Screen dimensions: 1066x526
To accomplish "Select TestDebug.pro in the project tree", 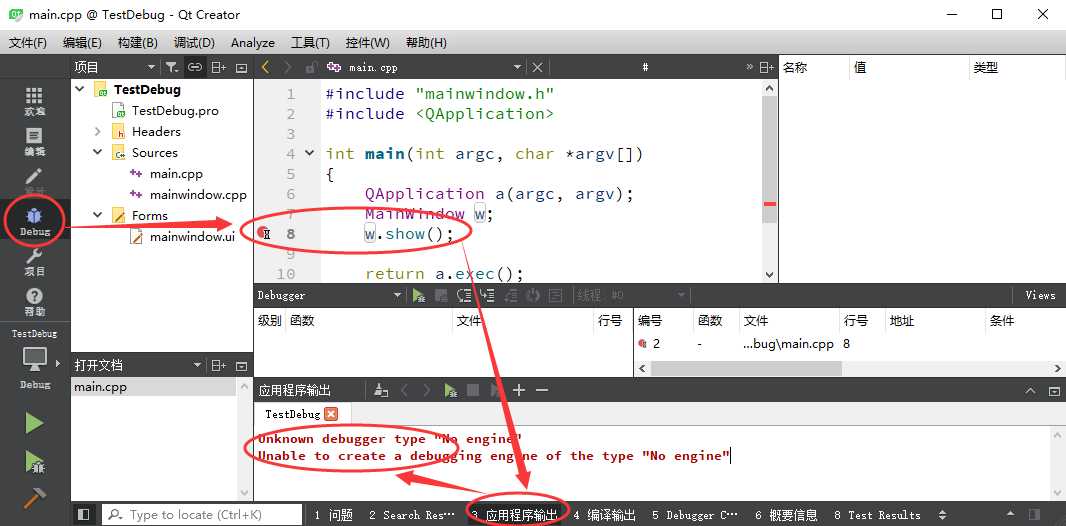I will pyautogui.click(x=175, y=110).
